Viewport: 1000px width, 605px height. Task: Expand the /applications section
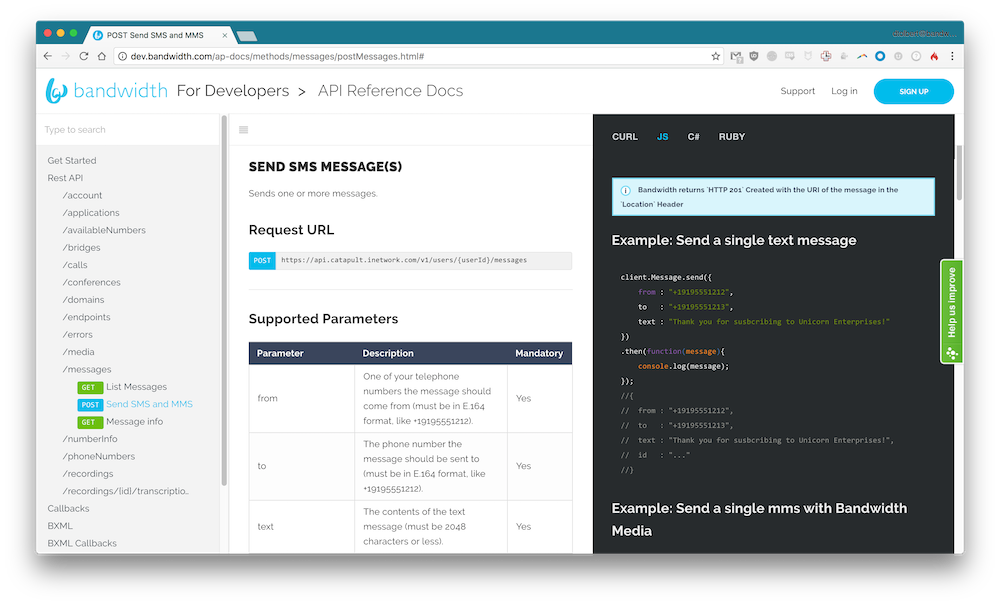tap(91, 212)
